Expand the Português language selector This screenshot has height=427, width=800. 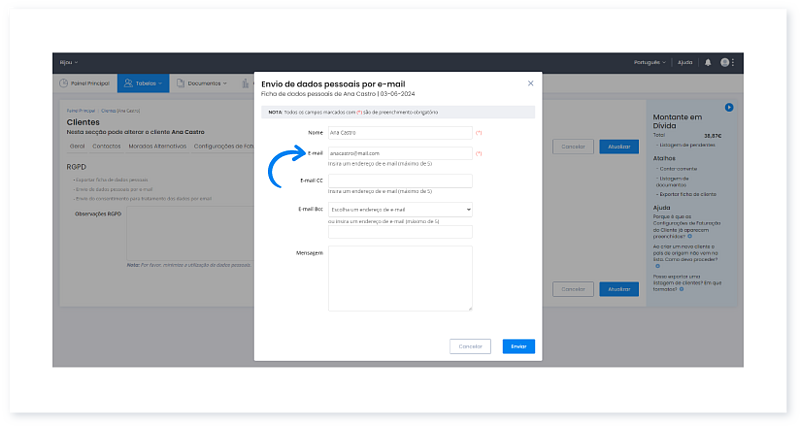[650, 62]
